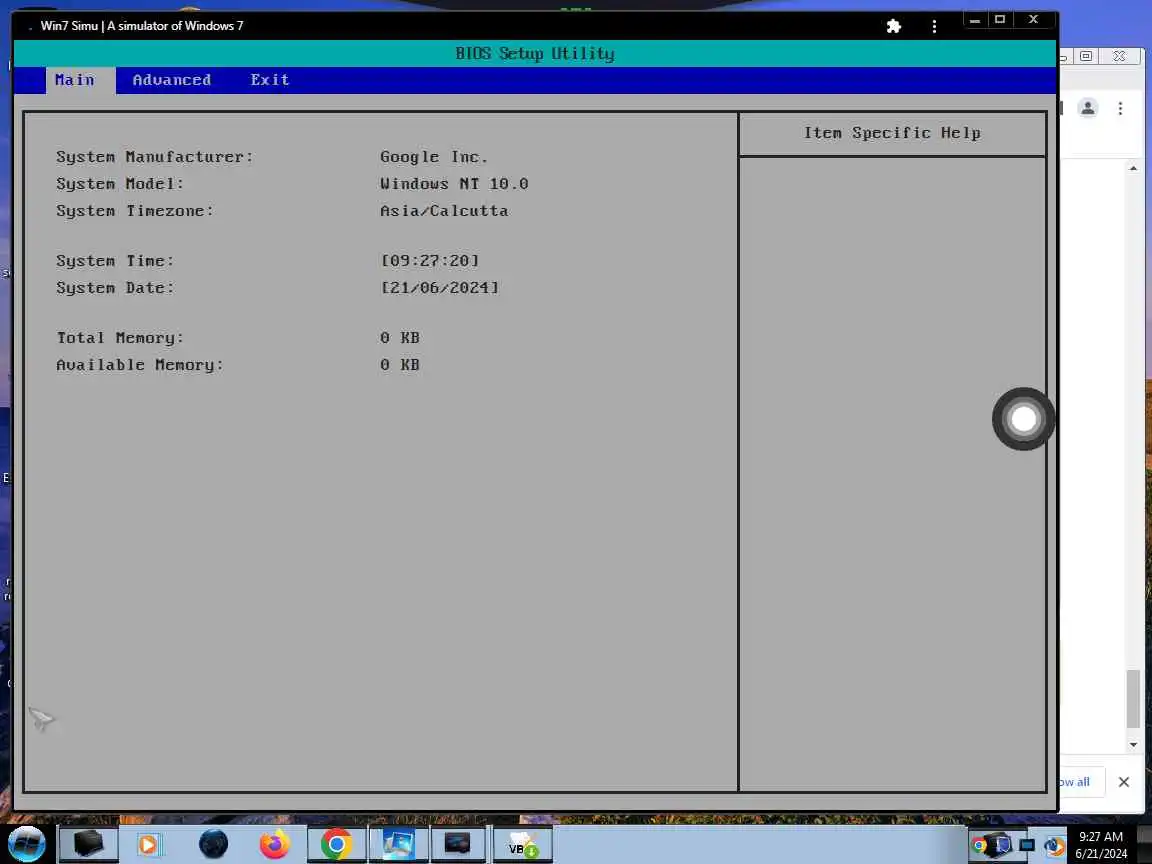Switch to the Advanced BIOS tab

(x=171, y=80)
